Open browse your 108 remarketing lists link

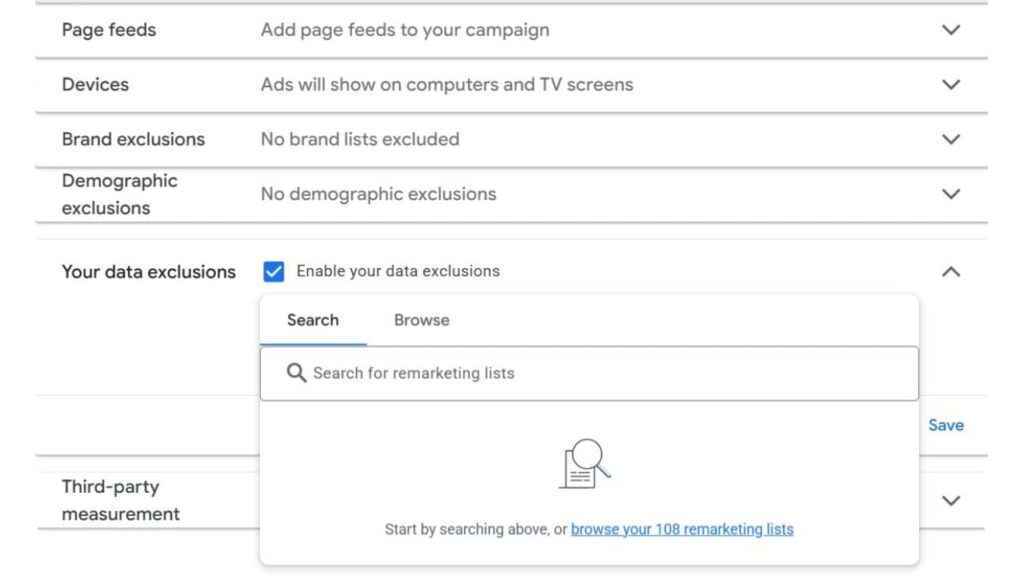(682, 529)
